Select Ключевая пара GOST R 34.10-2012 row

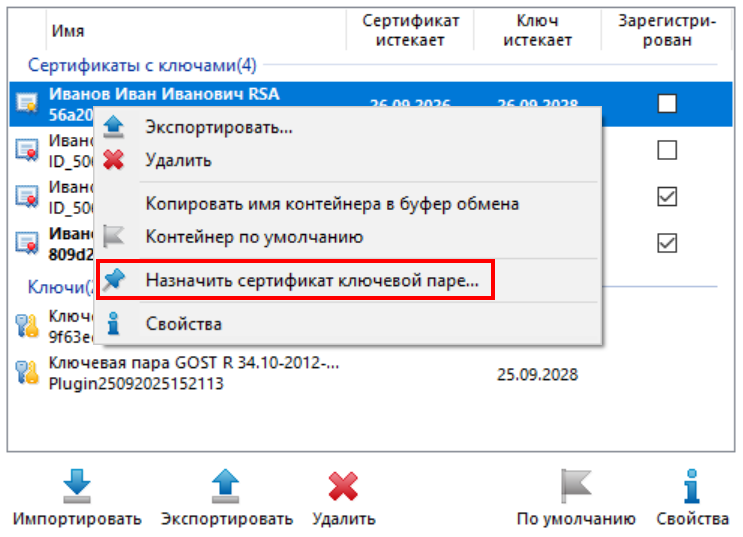(194, 374)
